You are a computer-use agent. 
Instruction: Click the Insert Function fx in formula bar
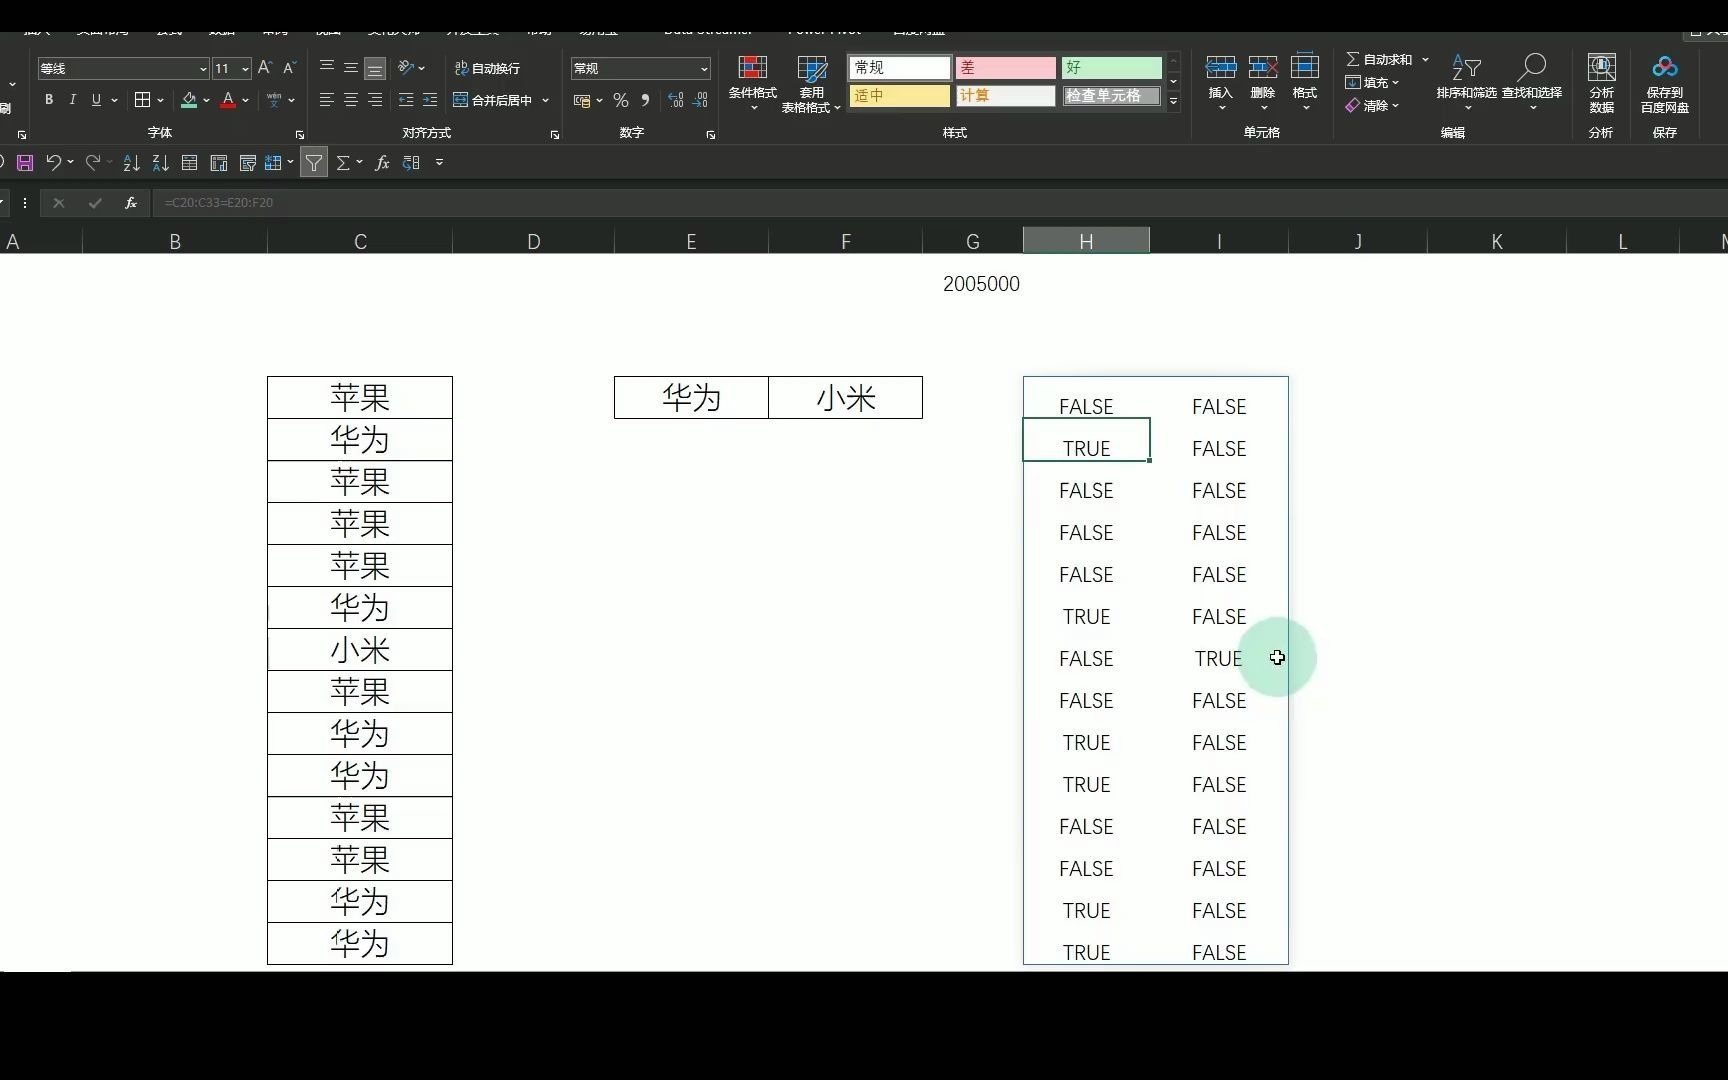tap(131, 202)
